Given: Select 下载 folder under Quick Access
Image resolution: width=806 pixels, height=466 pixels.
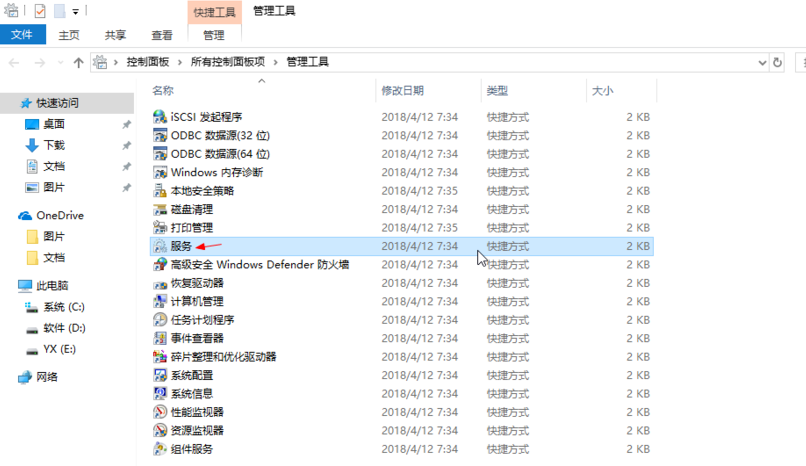Looking at the screenshot, I should [54, 145].
